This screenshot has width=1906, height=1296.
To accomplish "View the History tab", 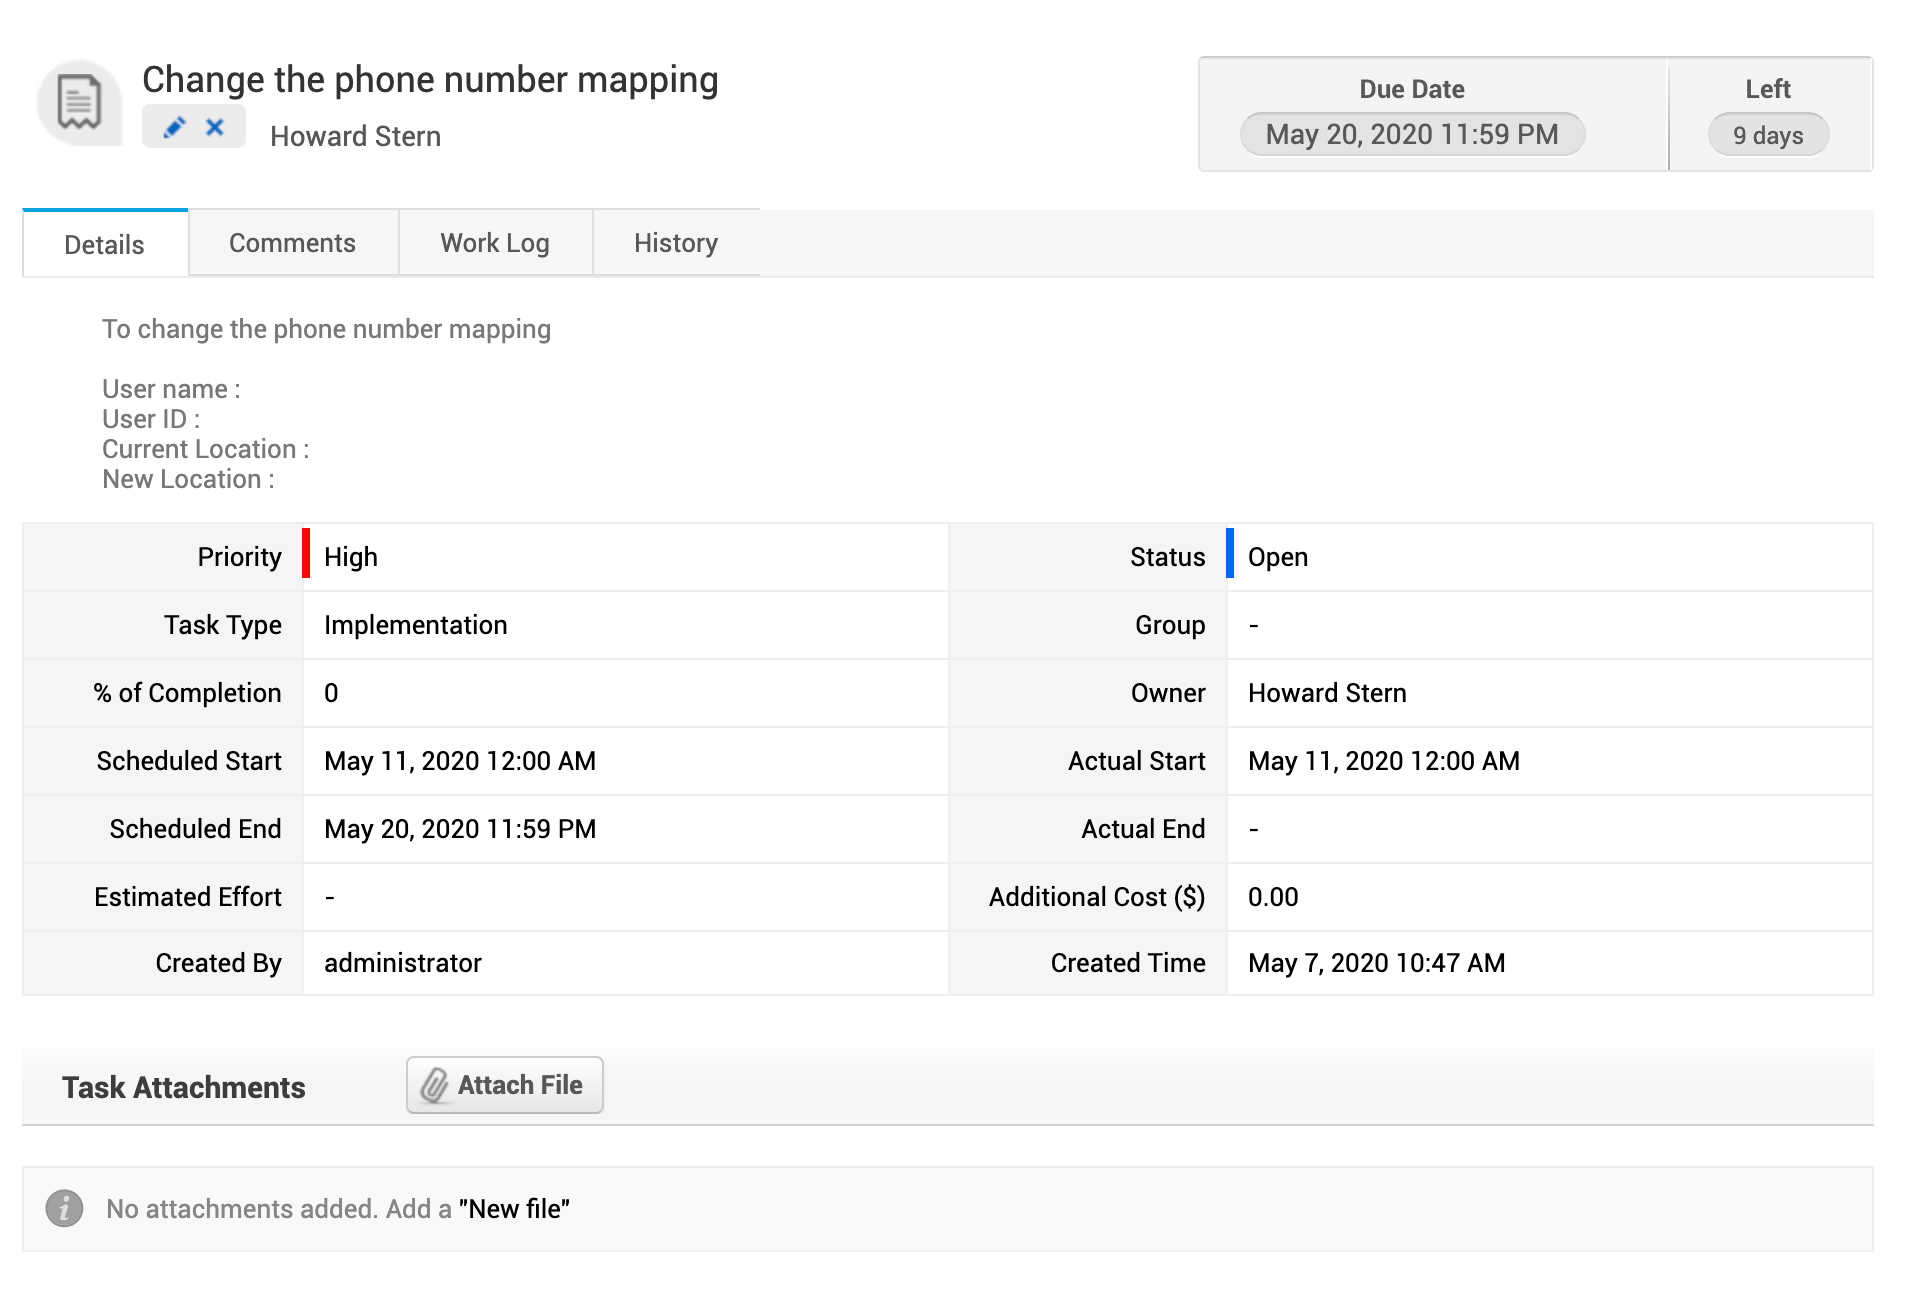I will 676,243.
